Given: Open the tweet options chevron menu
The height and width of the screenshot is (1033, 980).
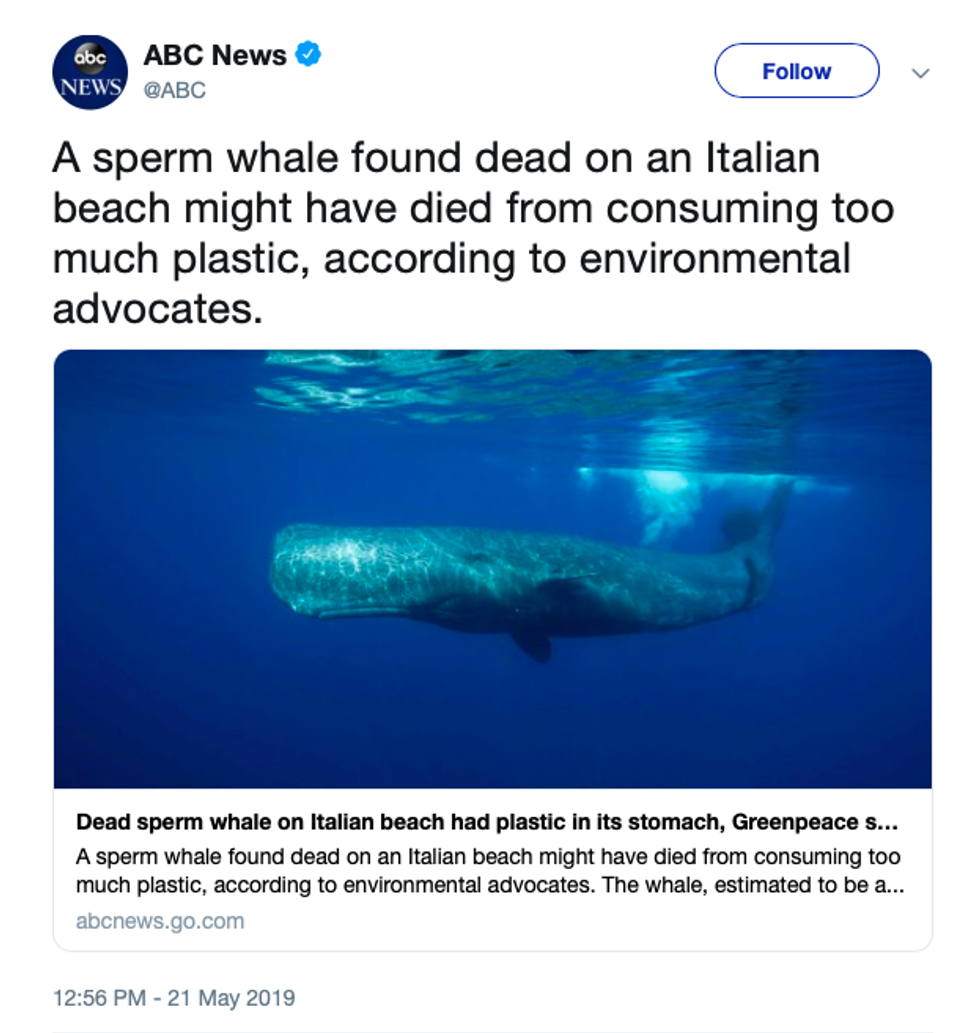Looking at the screenshot, I should click(x=921, y=73).
